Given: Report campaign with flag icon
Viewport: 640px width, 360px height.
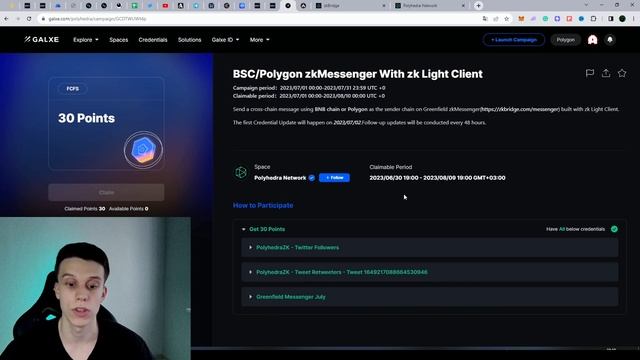Looking at the screenshot, I should 590,73.
